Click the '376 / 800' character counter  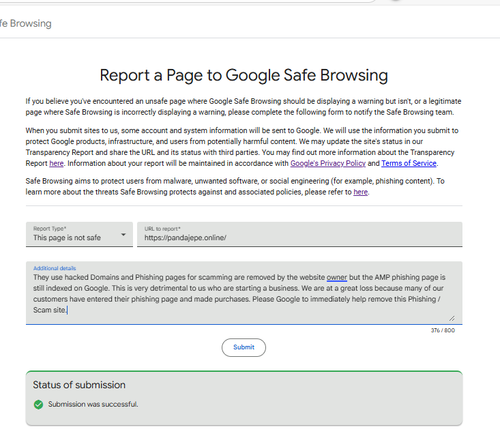pyautogui.click(x=443, y=330)
